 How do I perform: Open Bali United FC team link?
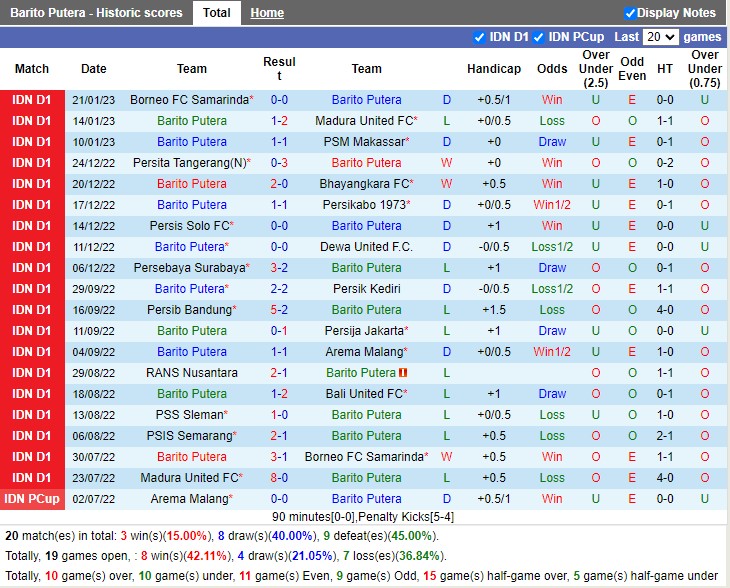(364, 394)
